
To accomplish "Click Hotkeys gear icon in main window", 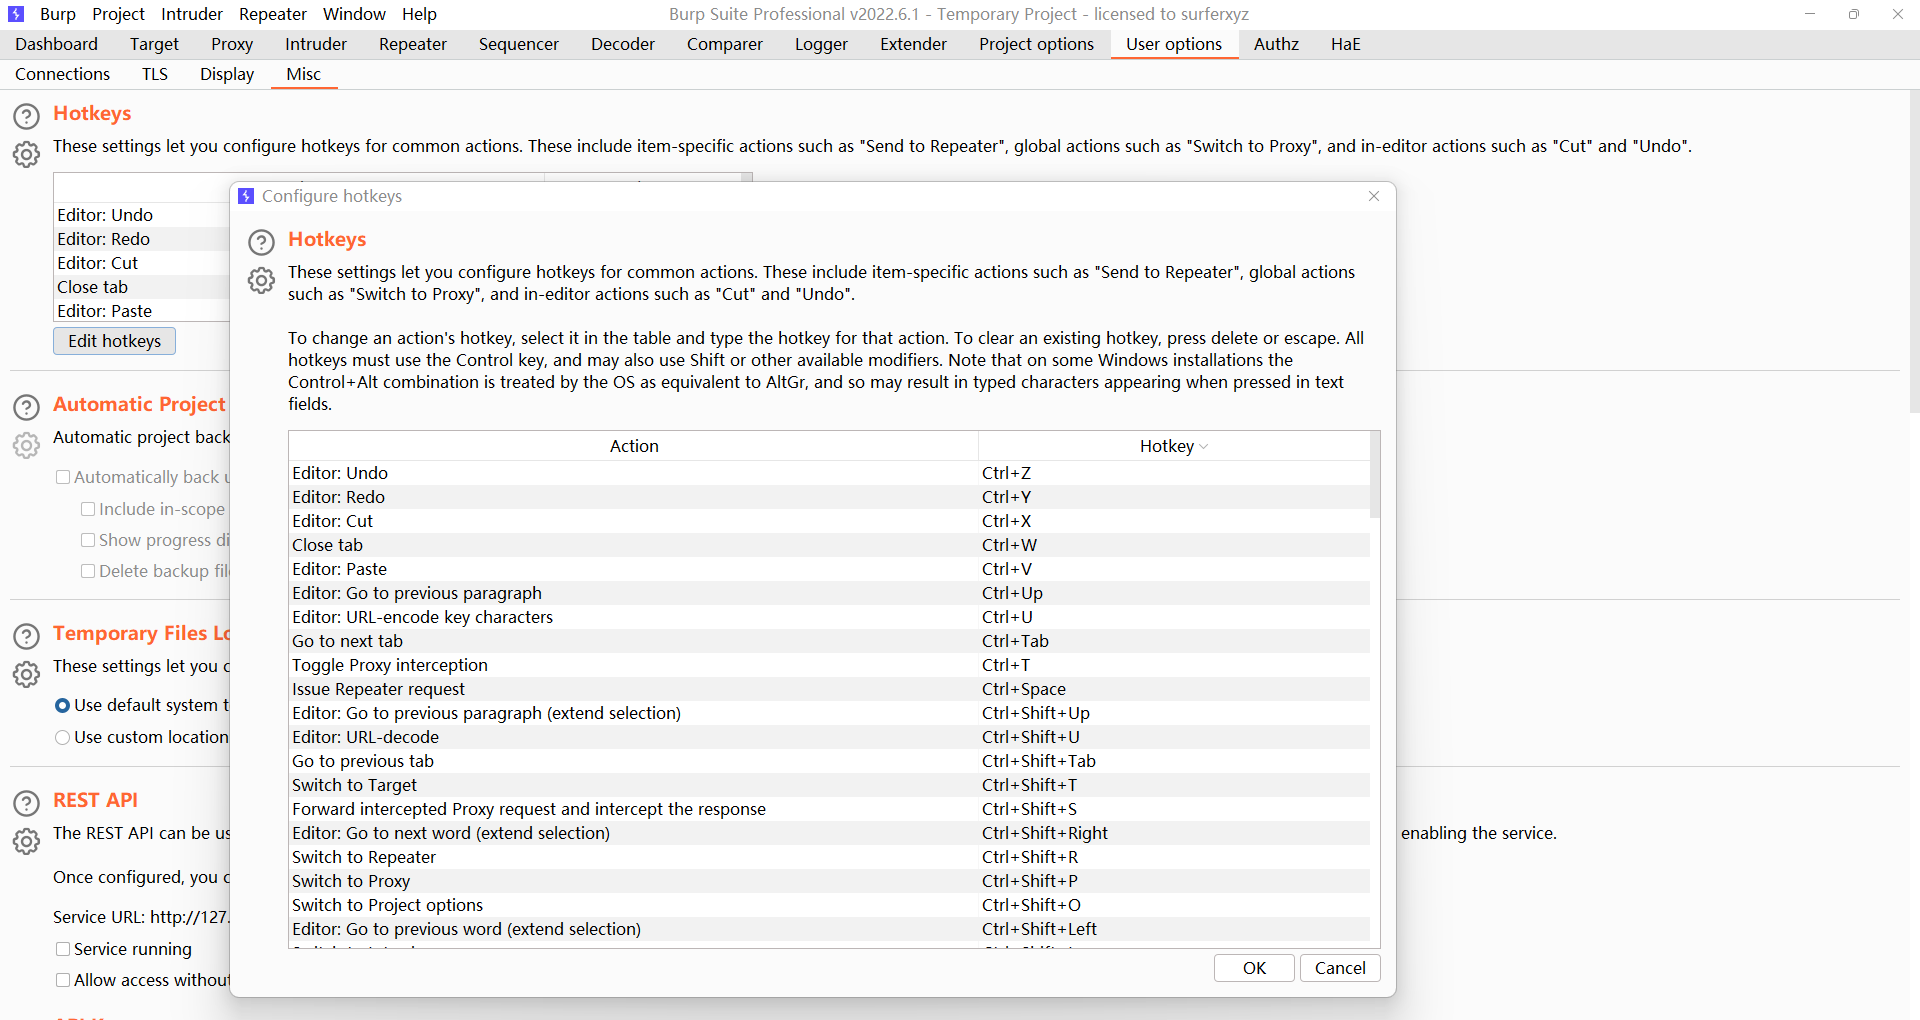I will [x=26, y=154].
